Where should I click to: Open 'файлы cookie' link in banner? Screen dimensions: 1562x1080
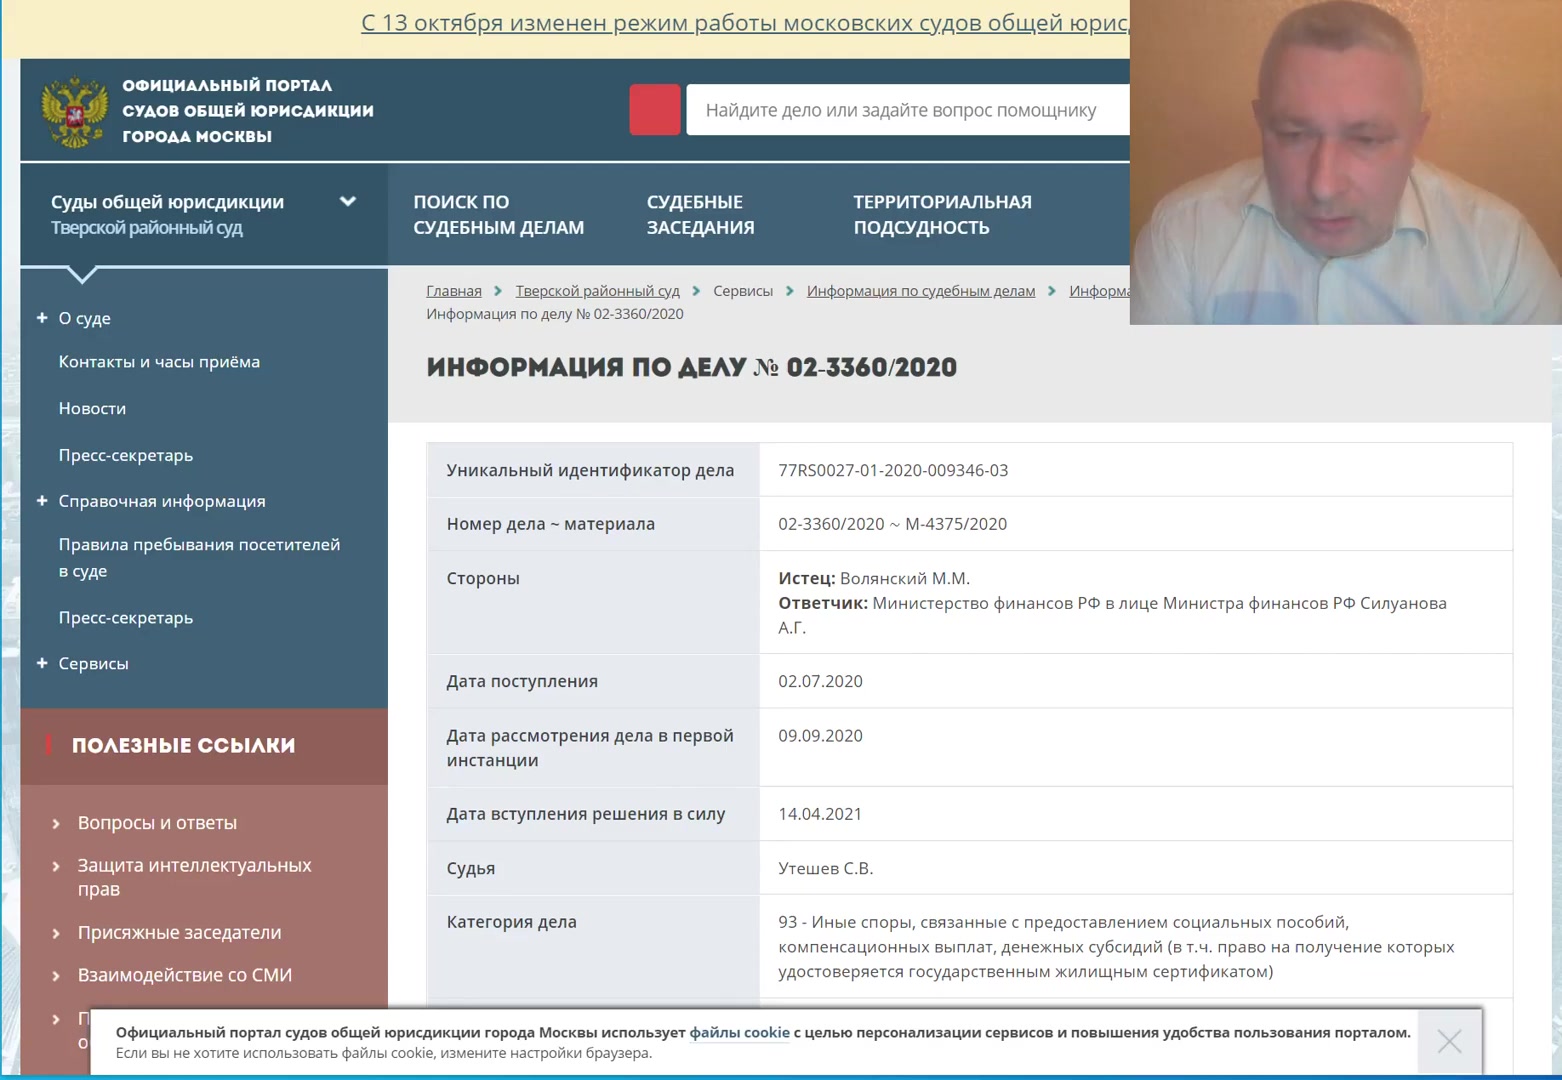pos(739,1032)
